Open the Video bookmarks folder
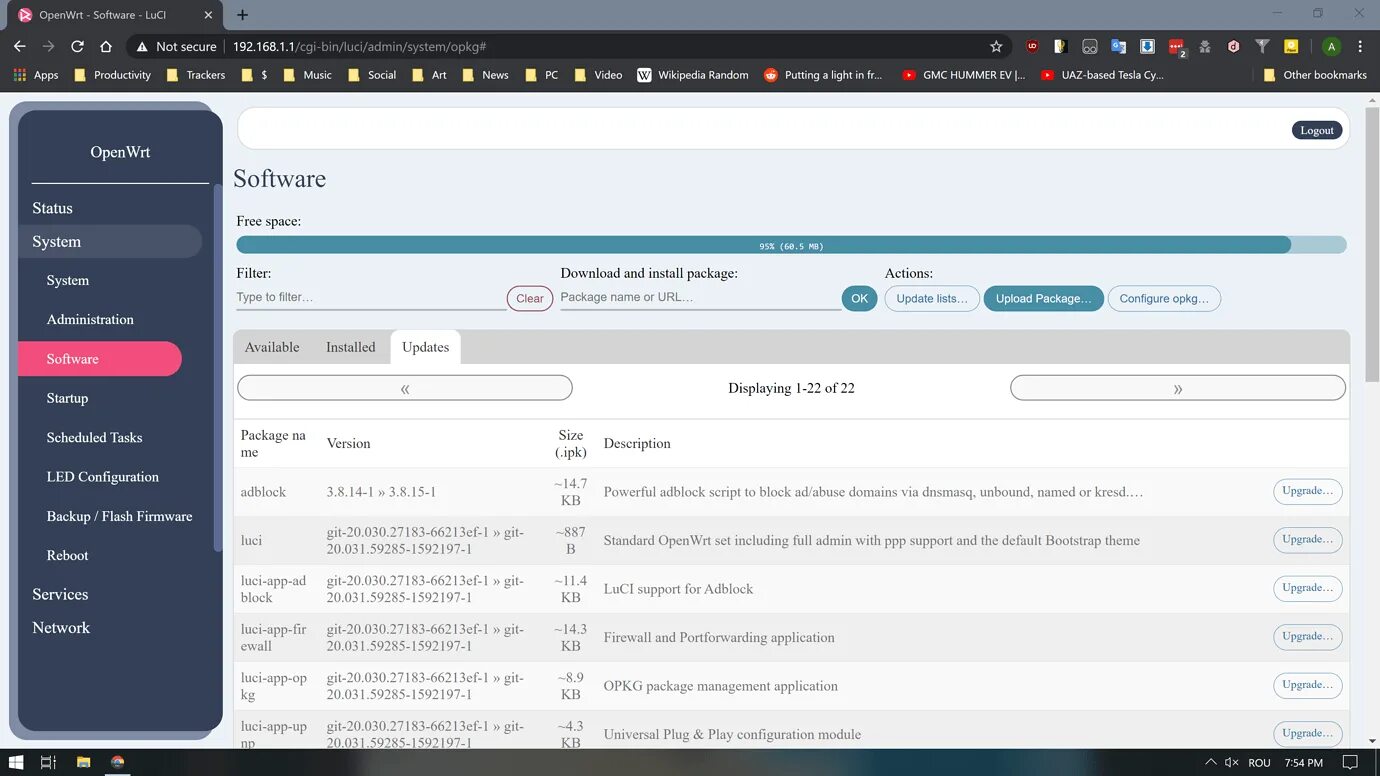This screenshot has height=776, width=1380. pyautogui.click(x=598, y=75)
